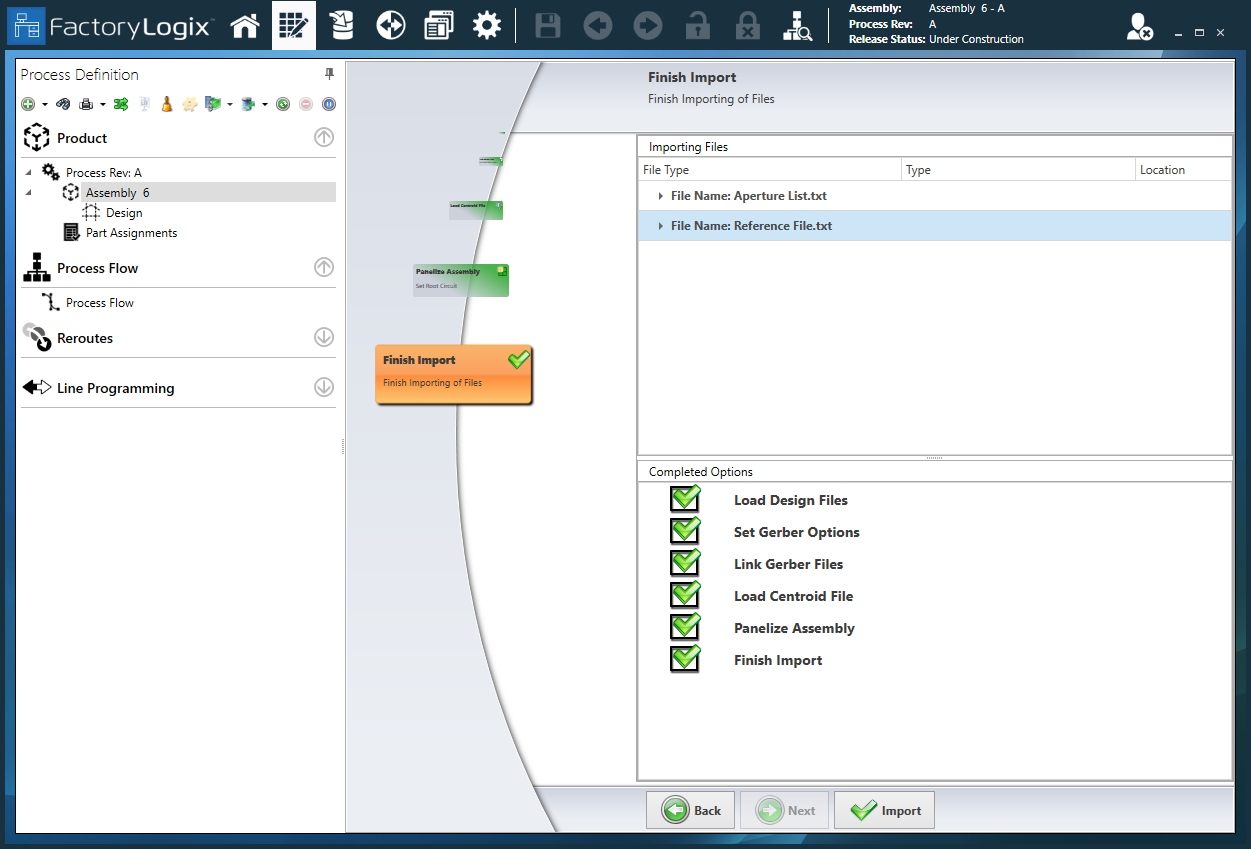Click the pause icon in Process Definition toolbar
1251x849 pixels.
tap(329, 103)
